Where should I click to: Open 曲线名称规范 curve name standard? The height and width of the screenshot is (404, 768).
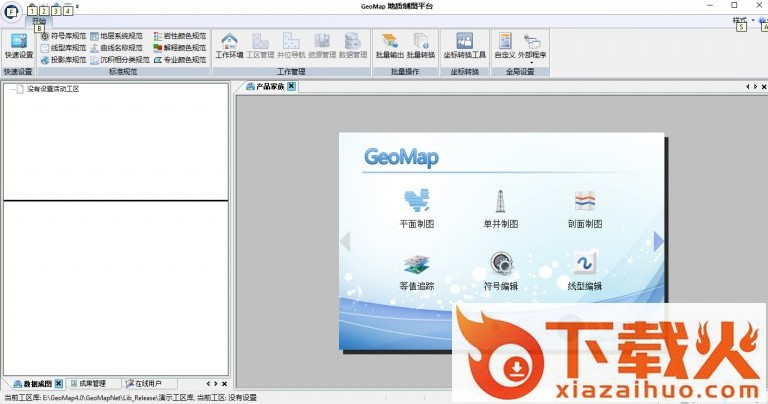click(x=116, y=48)
